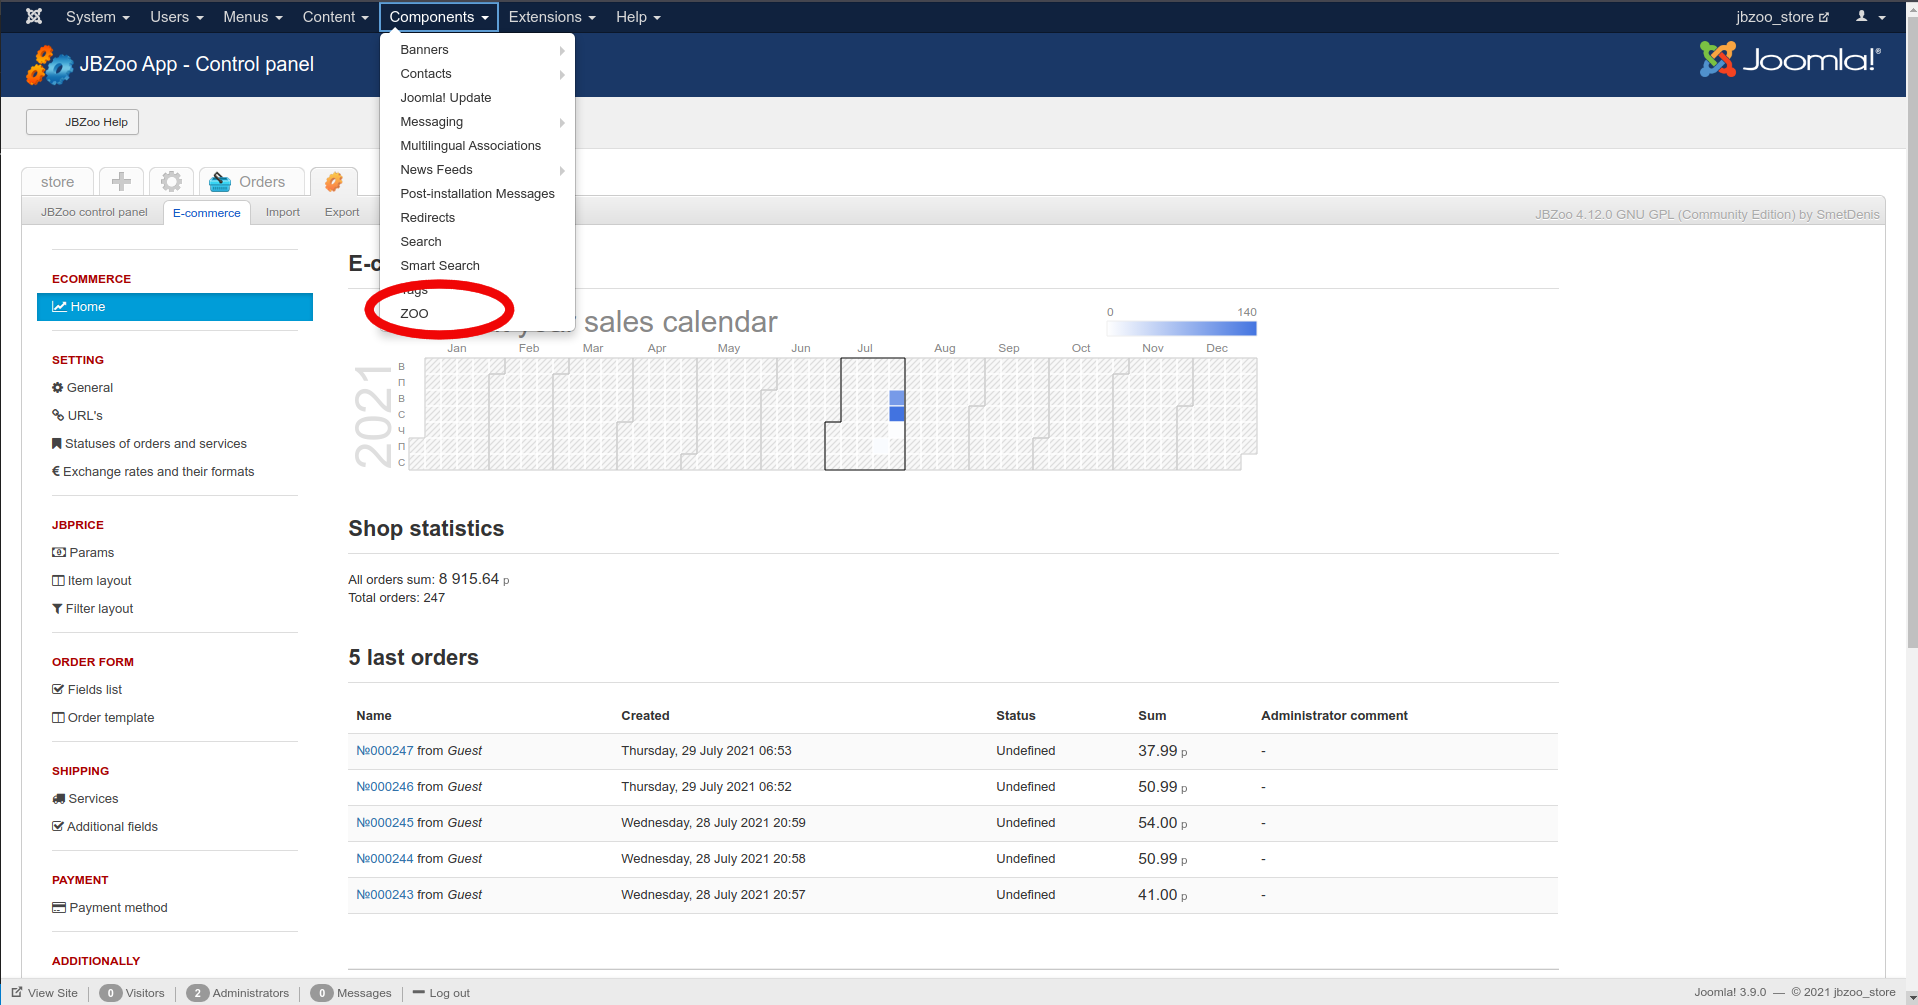Open the Menus dropdown
The image size is (1918, 1005).
(252, 17)
